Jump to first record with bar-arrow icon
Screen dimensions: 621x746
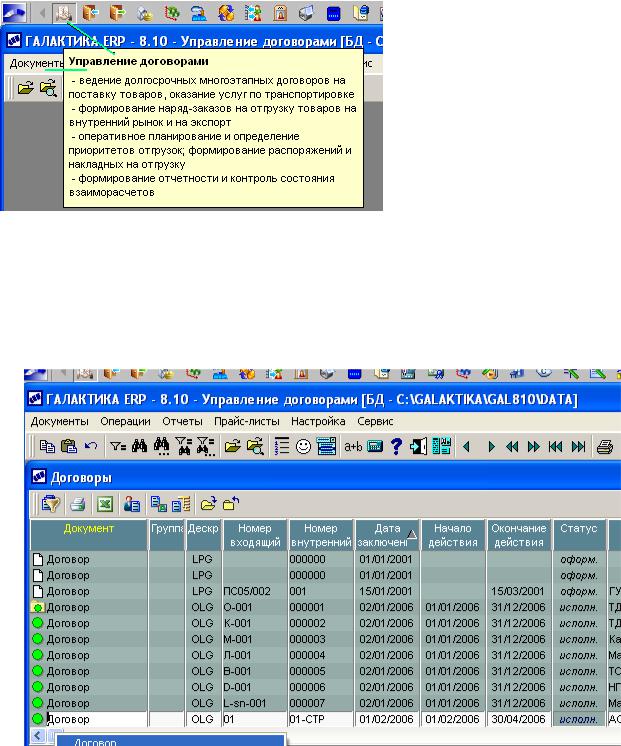click(x=555, y=446)
